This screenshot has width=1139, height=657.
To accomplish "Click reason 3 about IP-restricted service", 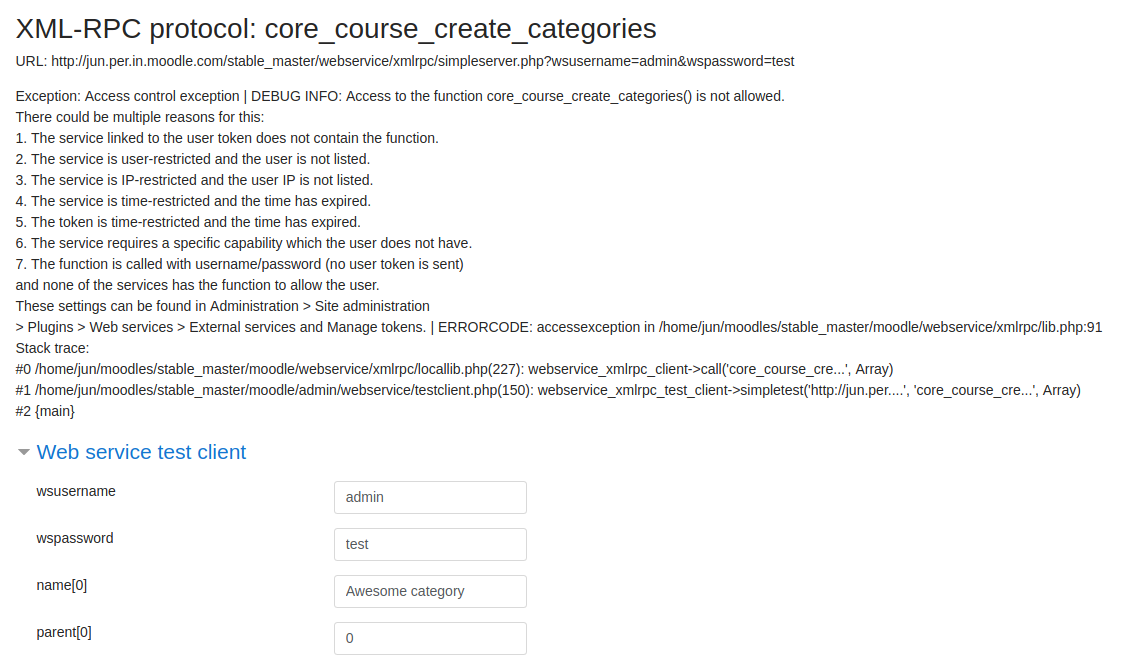I will (194, 180).
